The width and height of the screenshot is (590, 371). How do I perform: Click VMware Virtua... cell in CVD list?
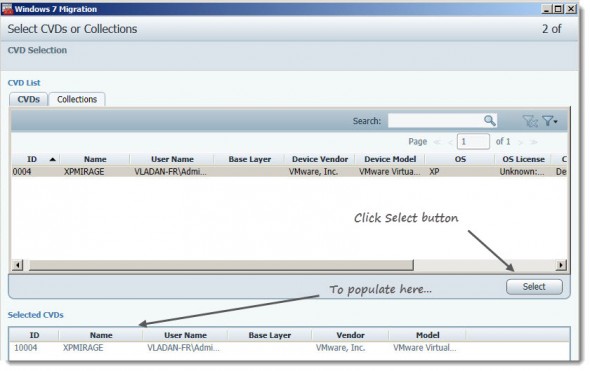tap(389, 172)
